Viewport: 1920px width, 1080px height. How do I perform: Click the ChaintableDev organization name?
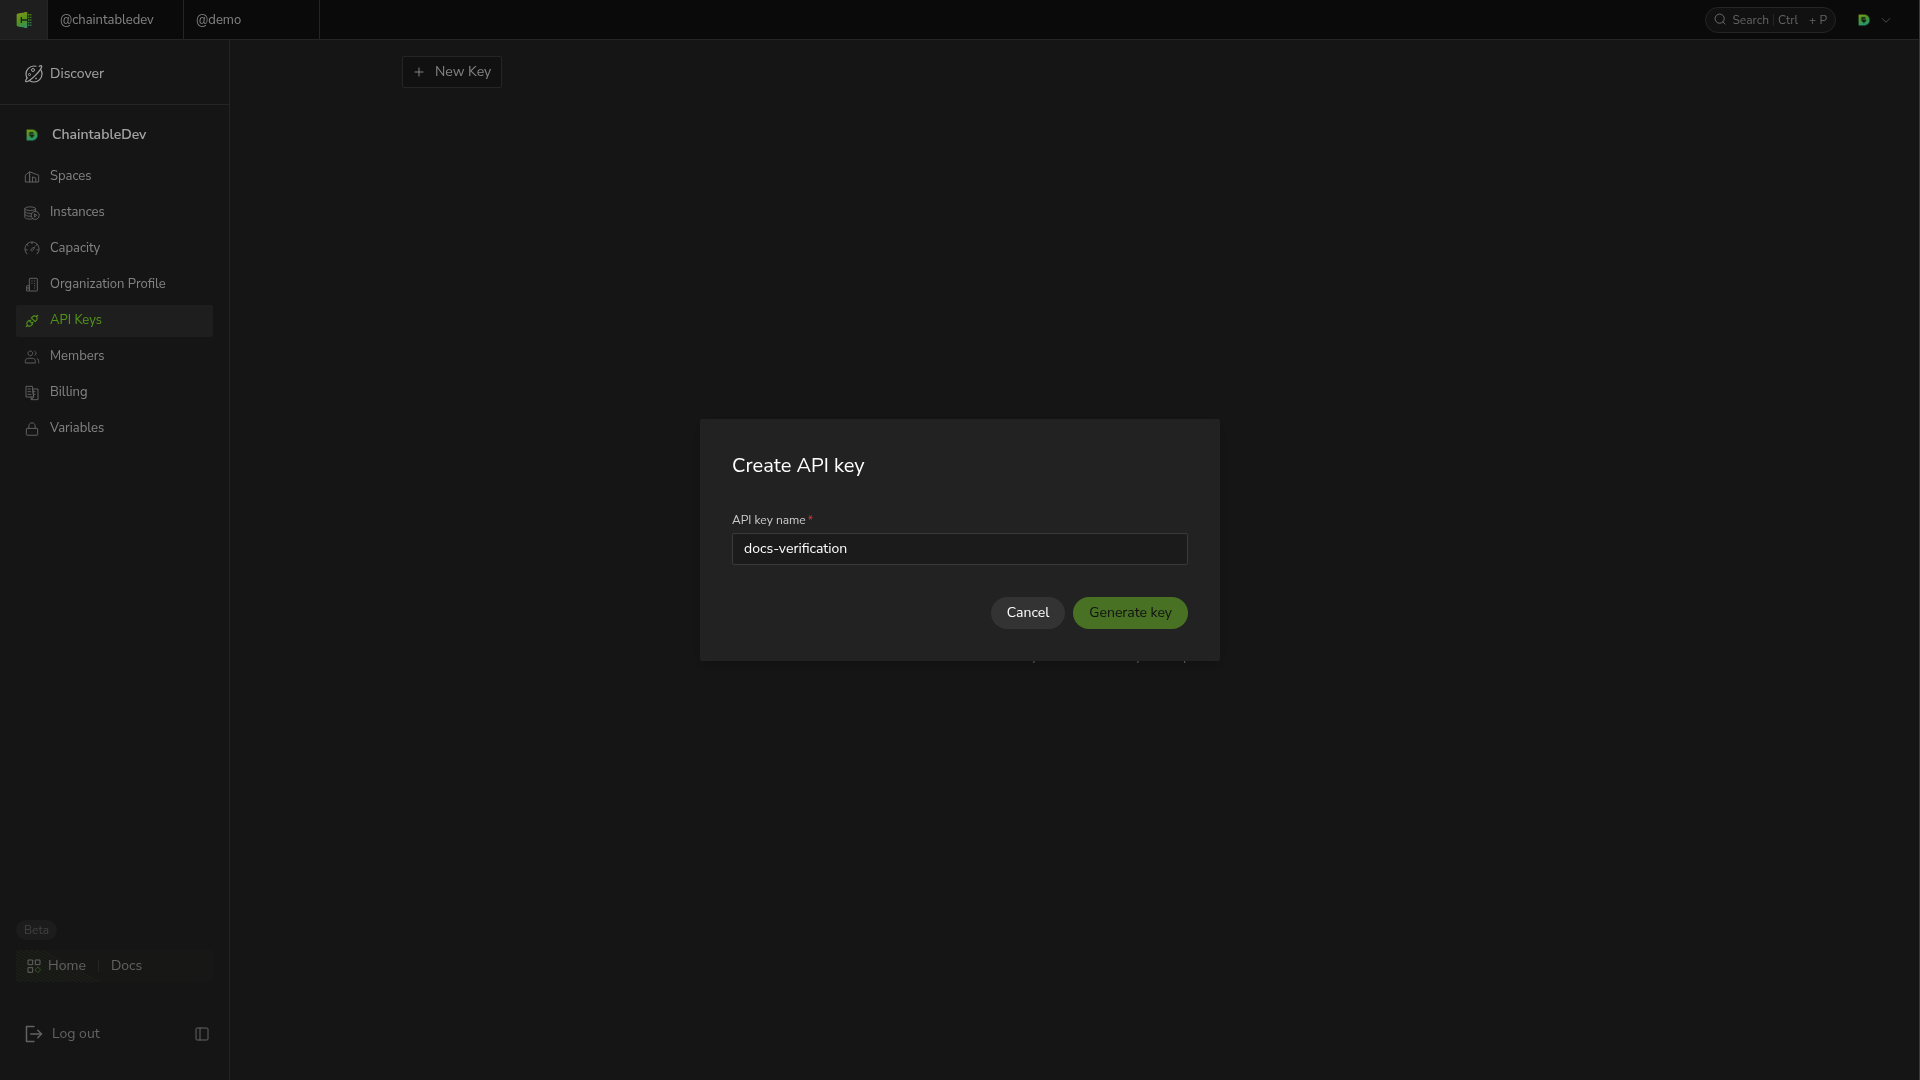click(99, 135)
